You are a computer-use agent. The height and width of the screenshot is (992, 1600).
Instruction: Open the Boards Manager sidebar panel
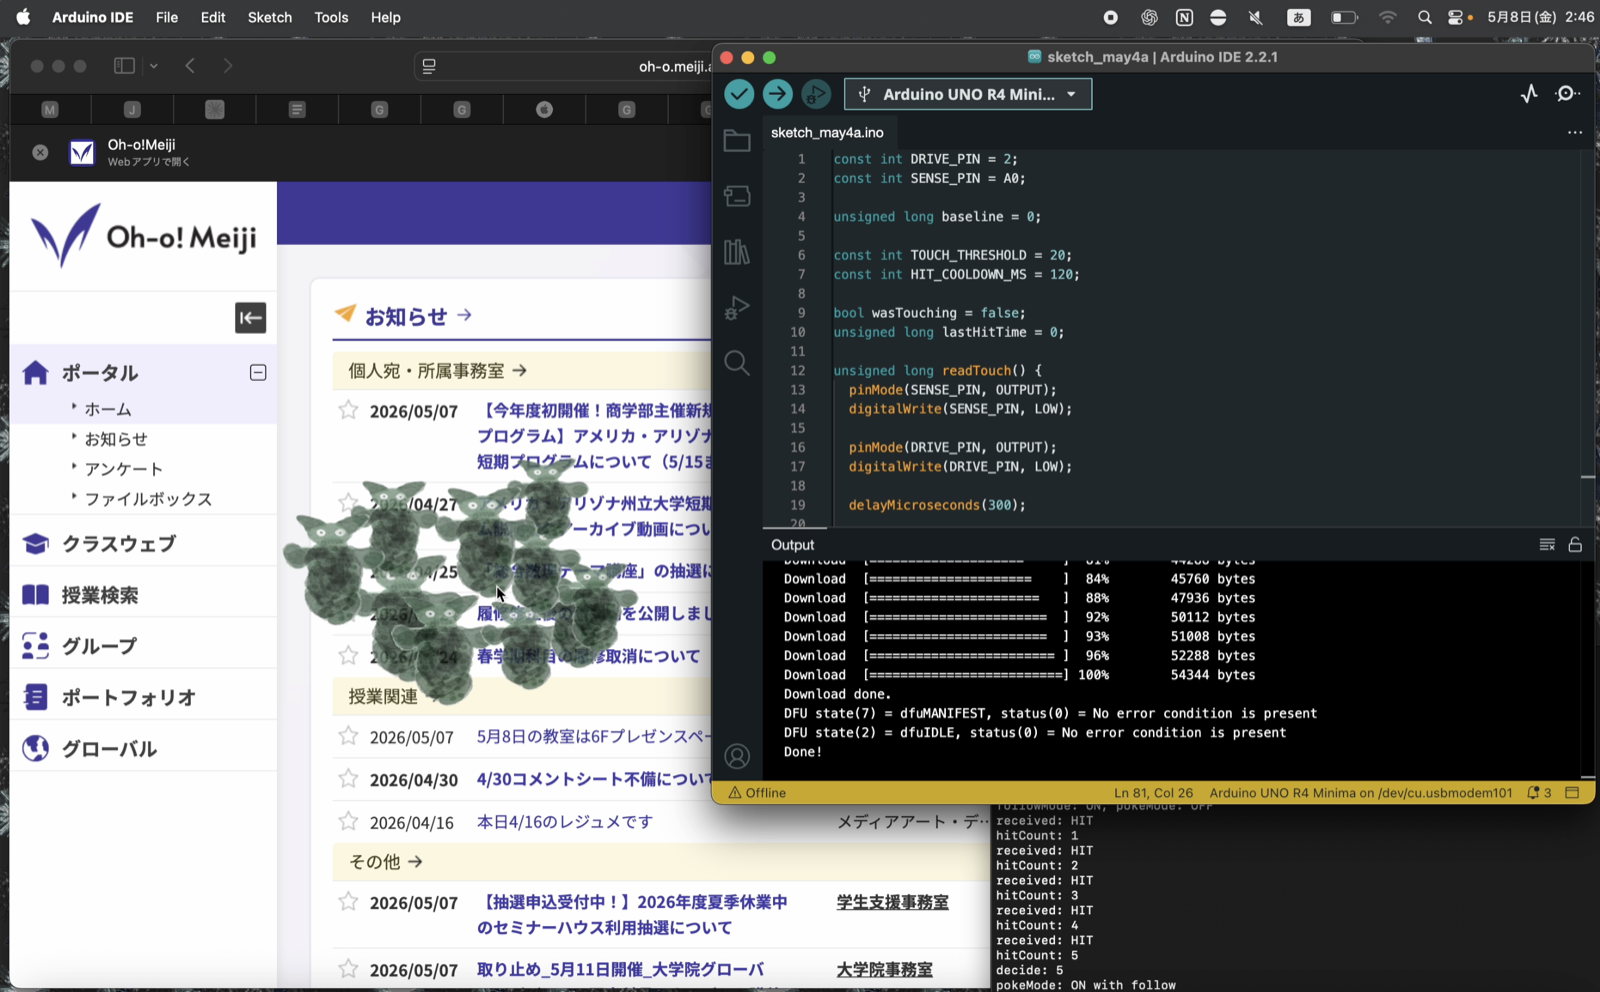pos(737,196)
